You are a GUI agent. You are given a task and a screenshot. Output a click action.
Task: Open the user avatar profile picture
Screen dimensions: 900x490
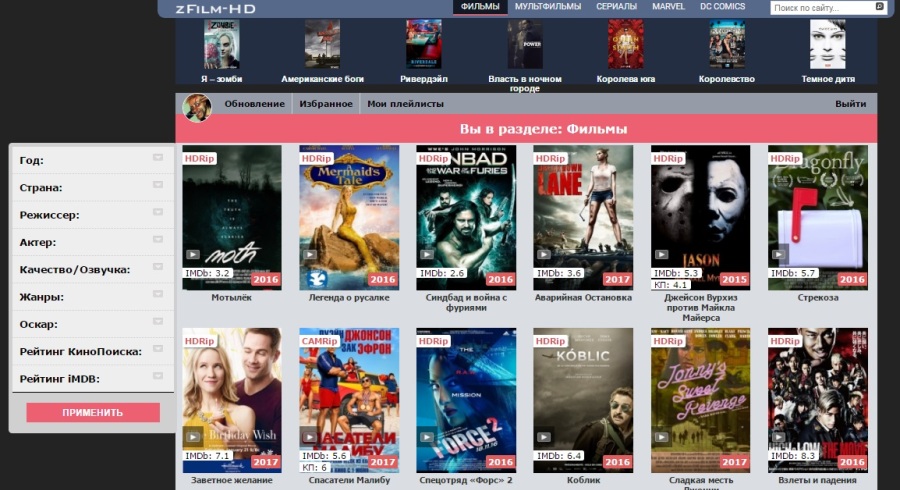(x=197, y=107)
